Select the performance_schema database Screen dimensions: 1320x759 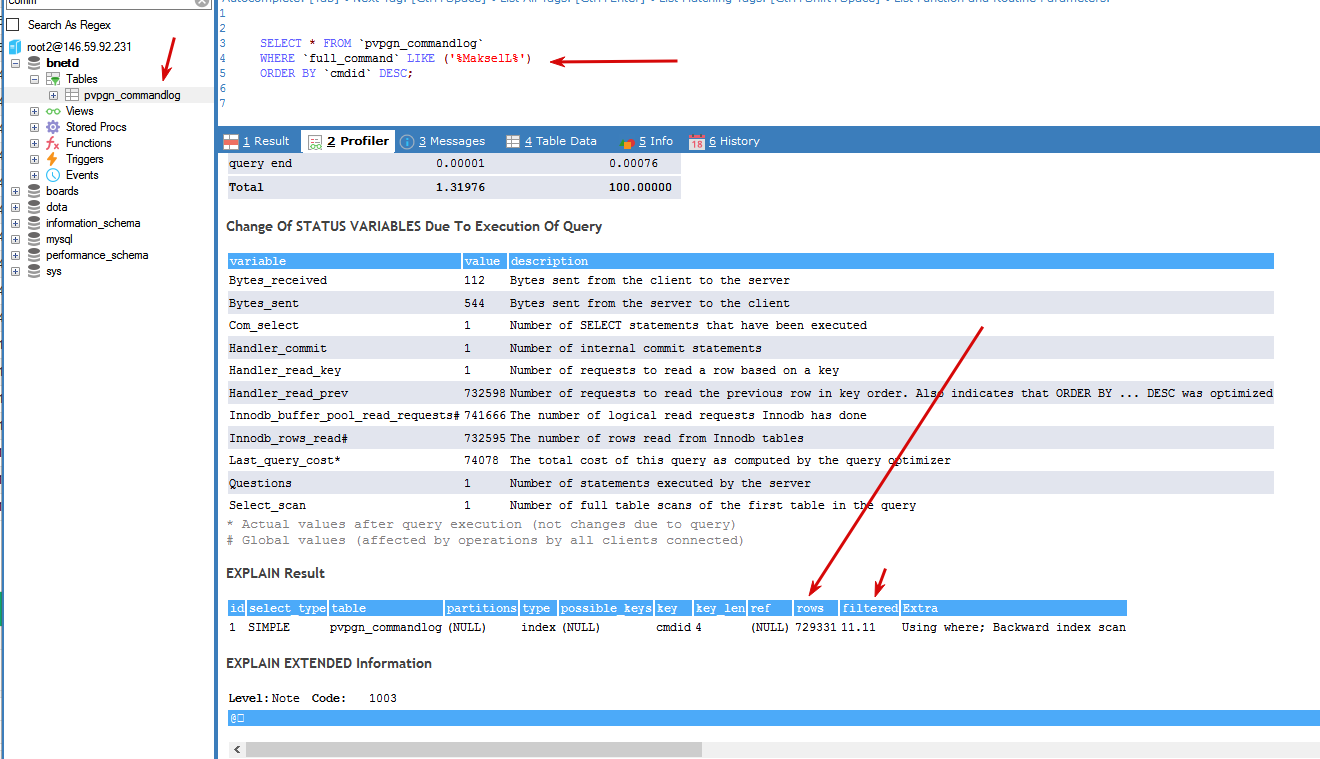pos(96,255)
